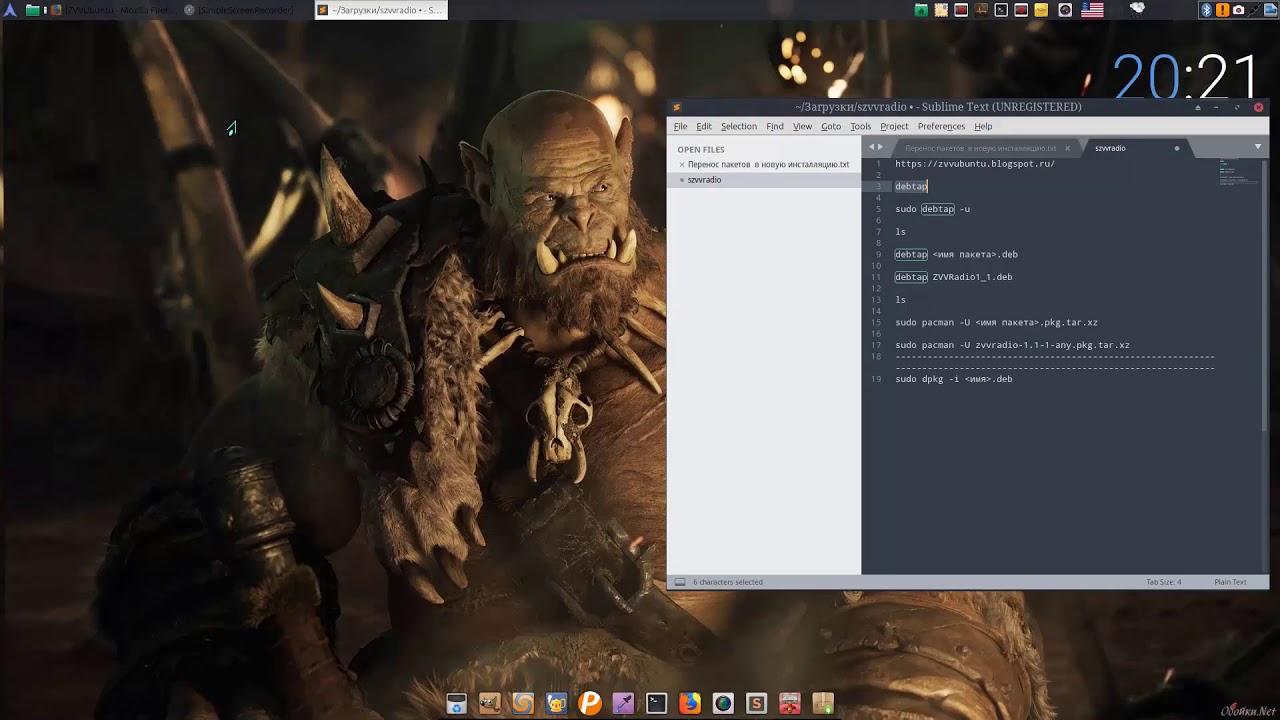This screenshot has width=1280, height=720.
Task: Launch Firefox from the dock
Action: (x=690, y=703)
